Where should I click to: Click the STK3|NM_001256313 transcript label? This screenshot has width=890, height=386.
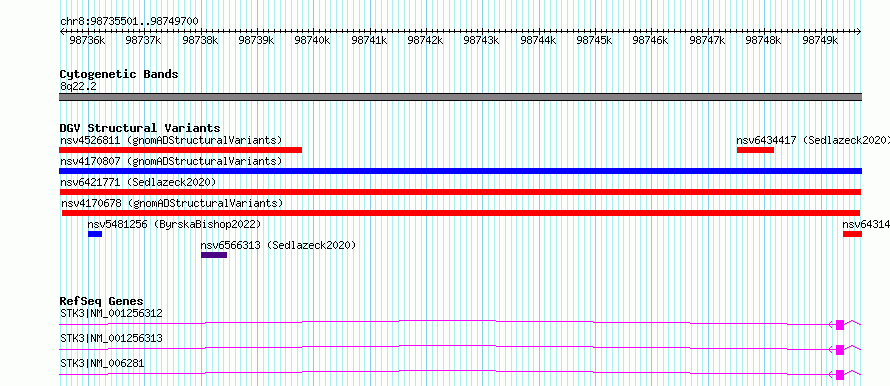(x=111, y=338)
